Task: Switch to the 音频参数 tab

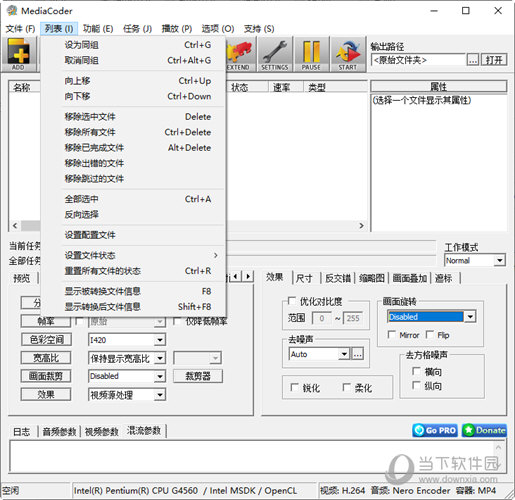Action: pos(59,432)
